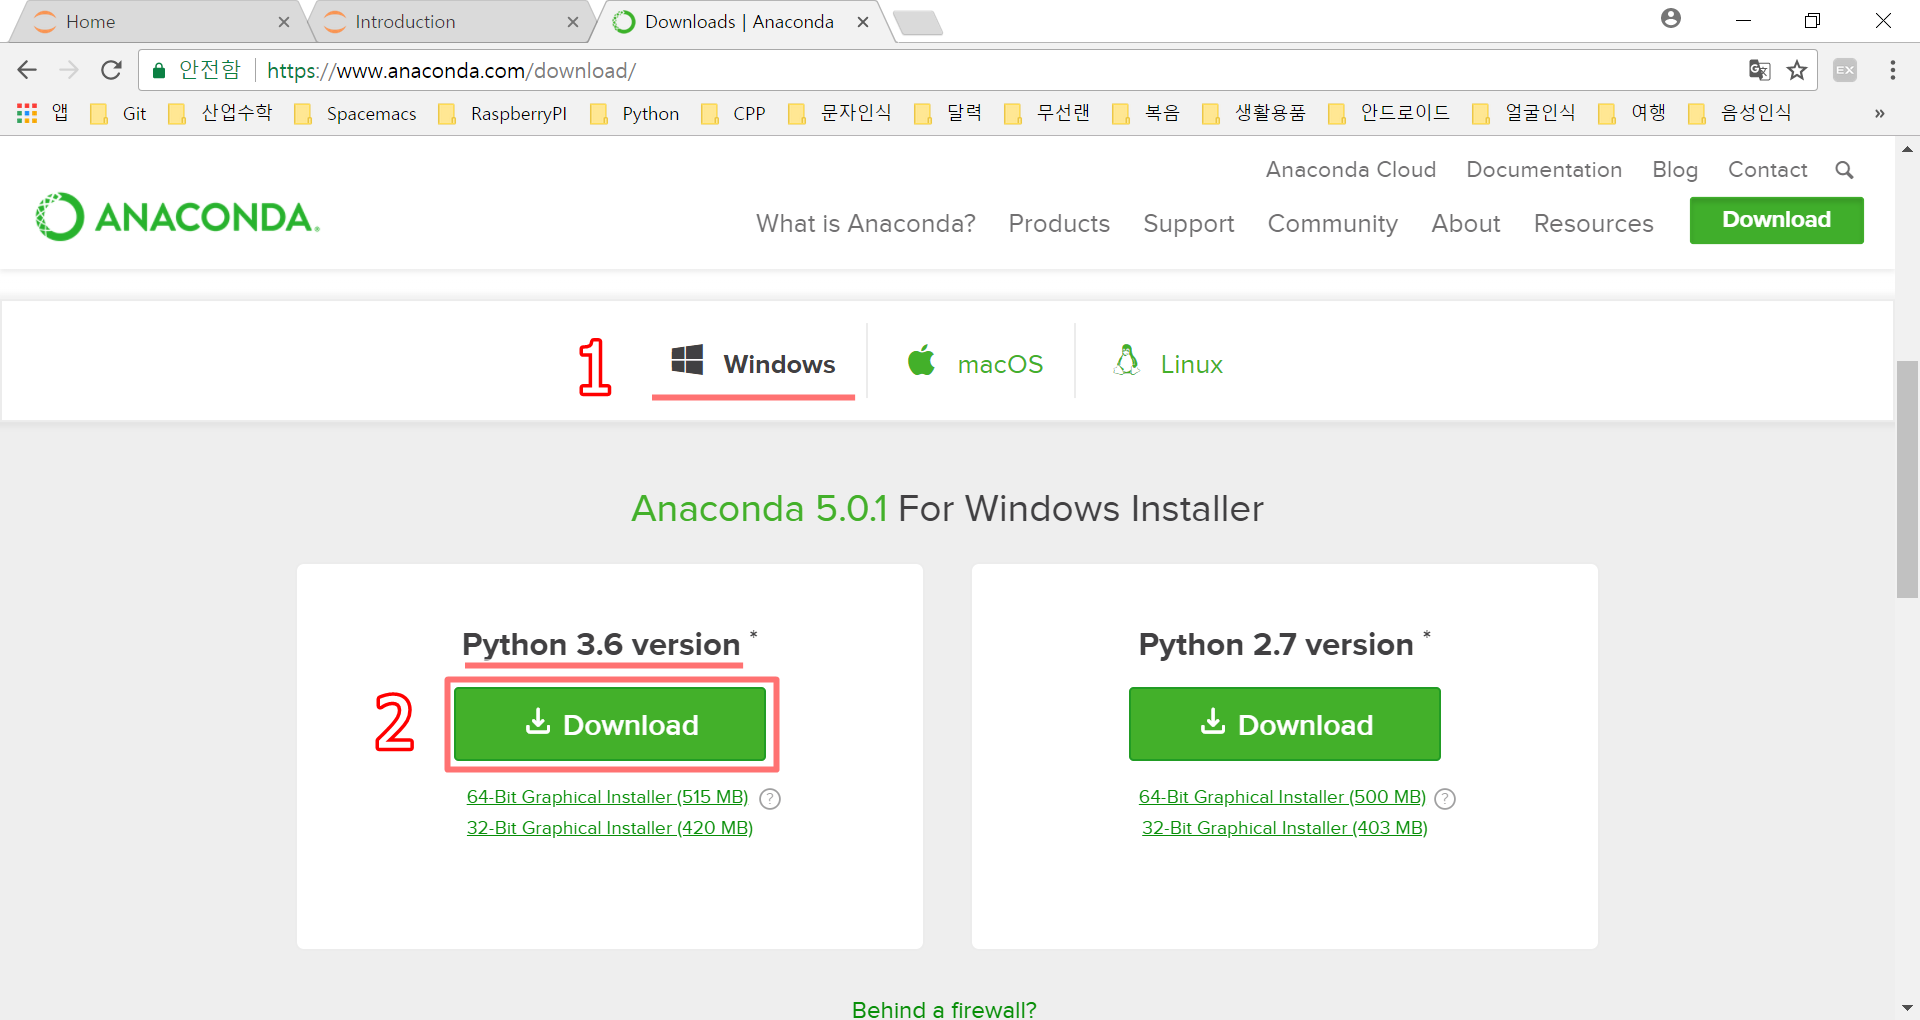Switch to the macOS installer tab
The width and height of the screenshot is (1920, 1020).
pyautogui.click(x=975, y=363)
